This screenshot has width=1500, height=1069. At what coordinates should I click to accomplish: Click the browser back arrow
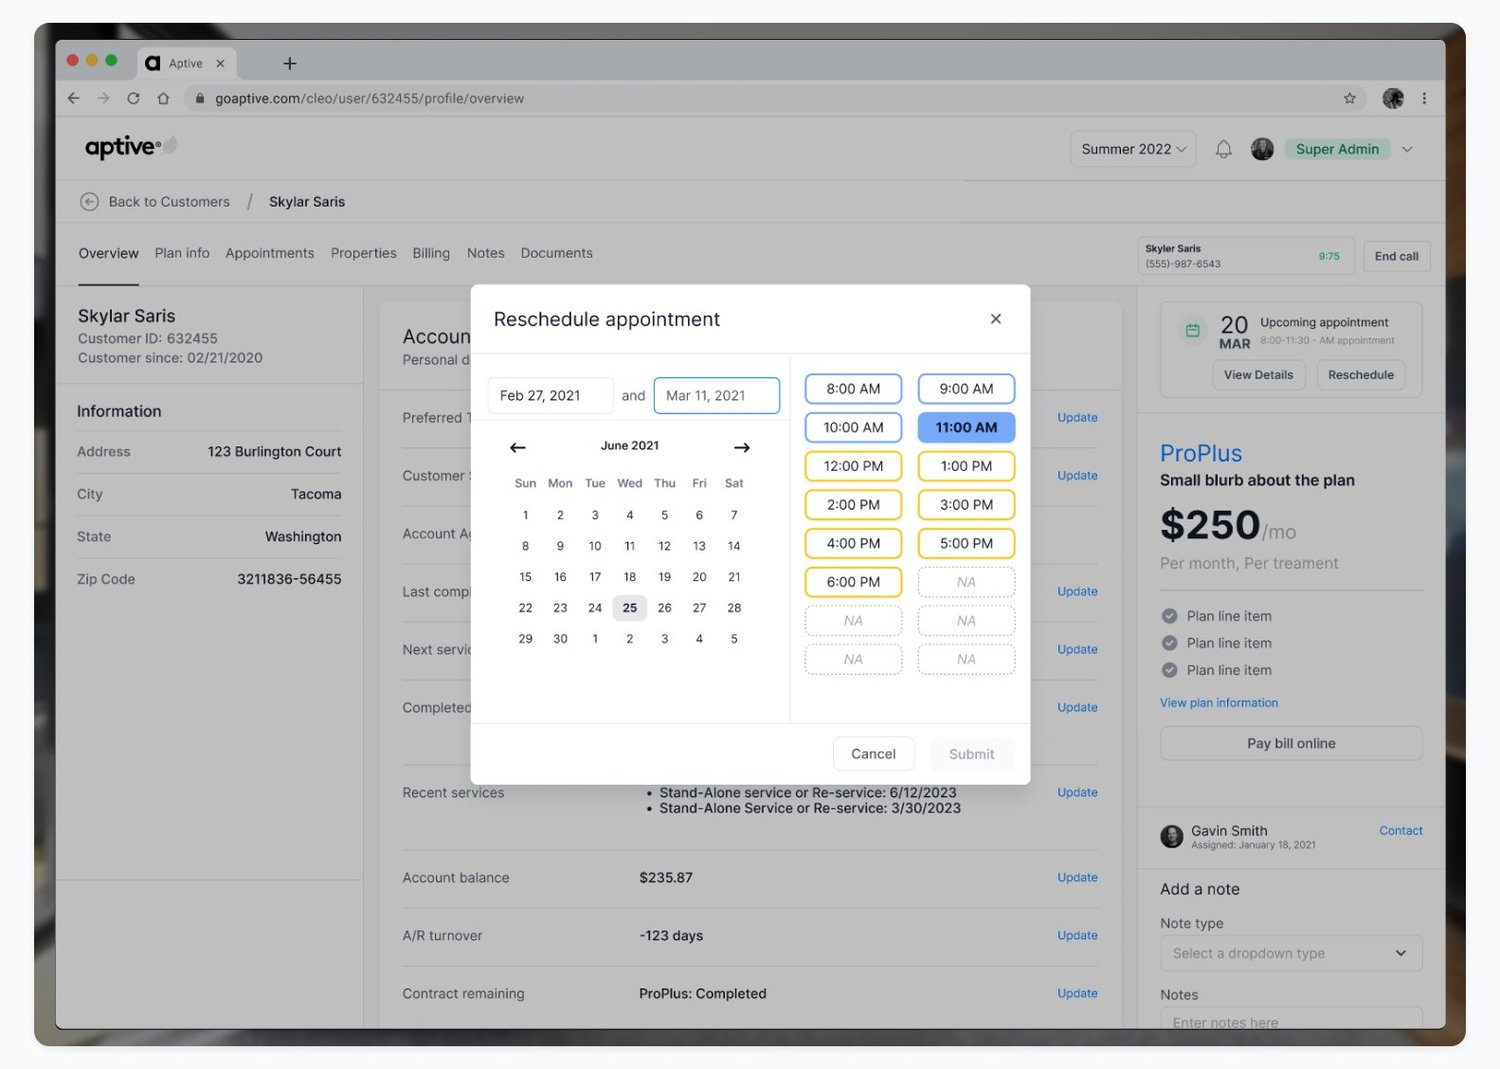click(x=73, y=98)
